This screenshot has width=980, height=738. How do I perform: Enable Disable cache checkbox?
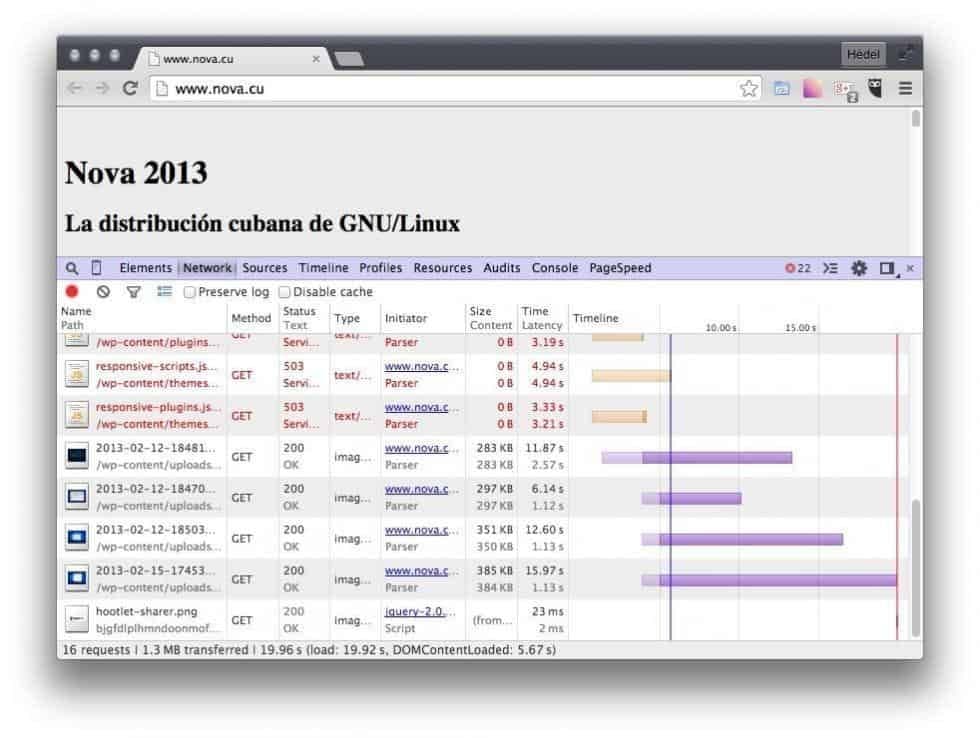[284, 292]
